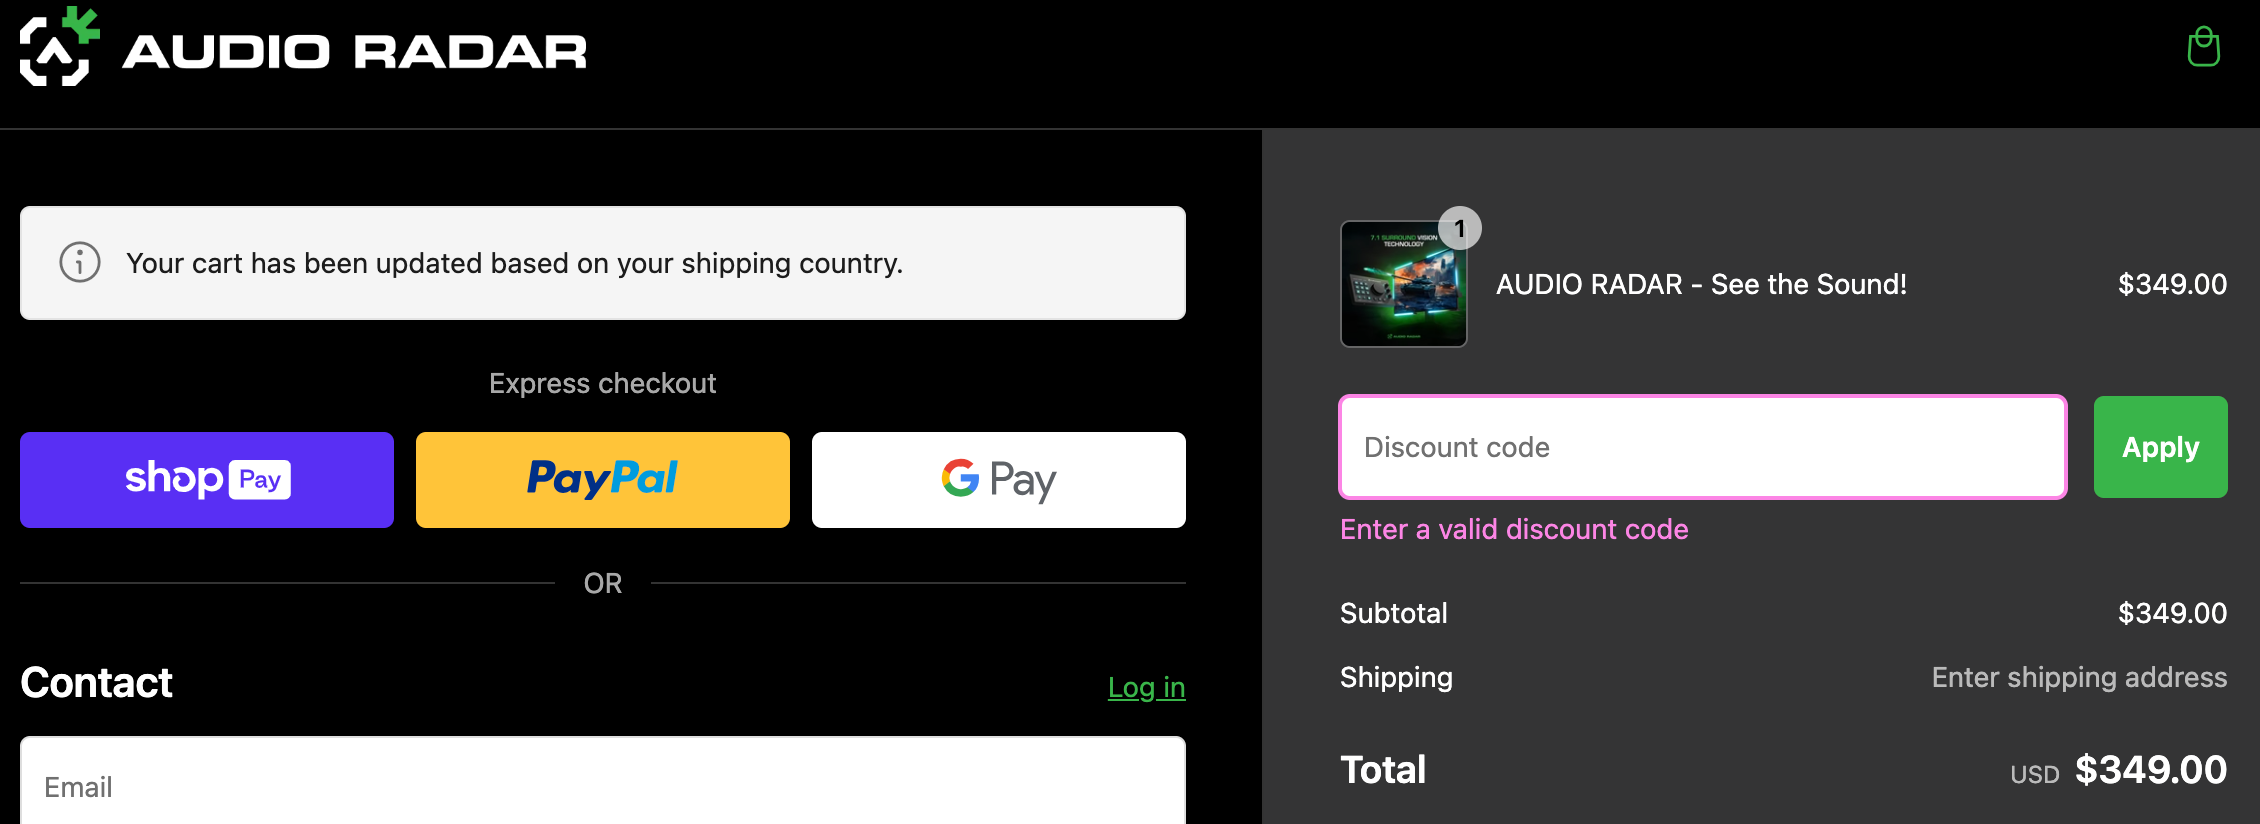Choose Google Pay express checkout

(999, 480)
